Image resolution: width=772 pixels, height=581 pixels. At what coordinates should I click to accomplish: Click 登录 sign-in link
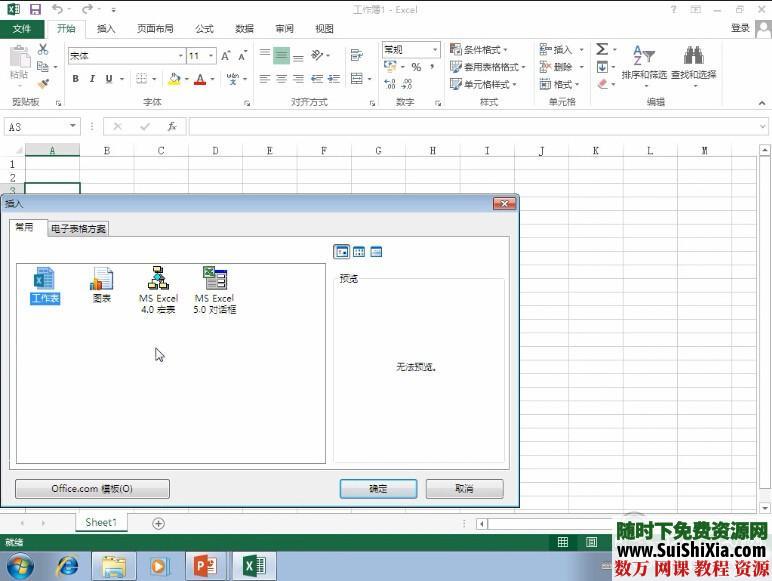click(x=740, y=28)
